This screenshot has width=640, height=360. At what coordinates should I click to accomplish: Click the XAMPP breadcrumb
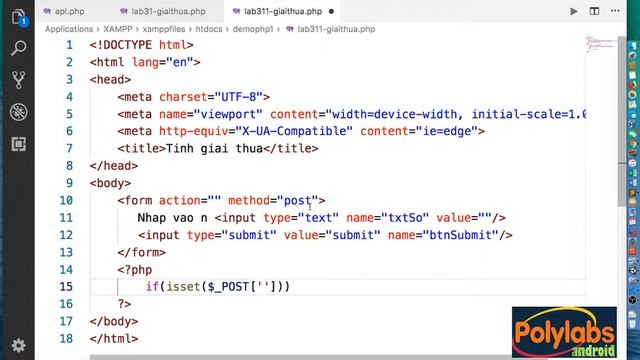pyautogui.click(x=118, y=29)
